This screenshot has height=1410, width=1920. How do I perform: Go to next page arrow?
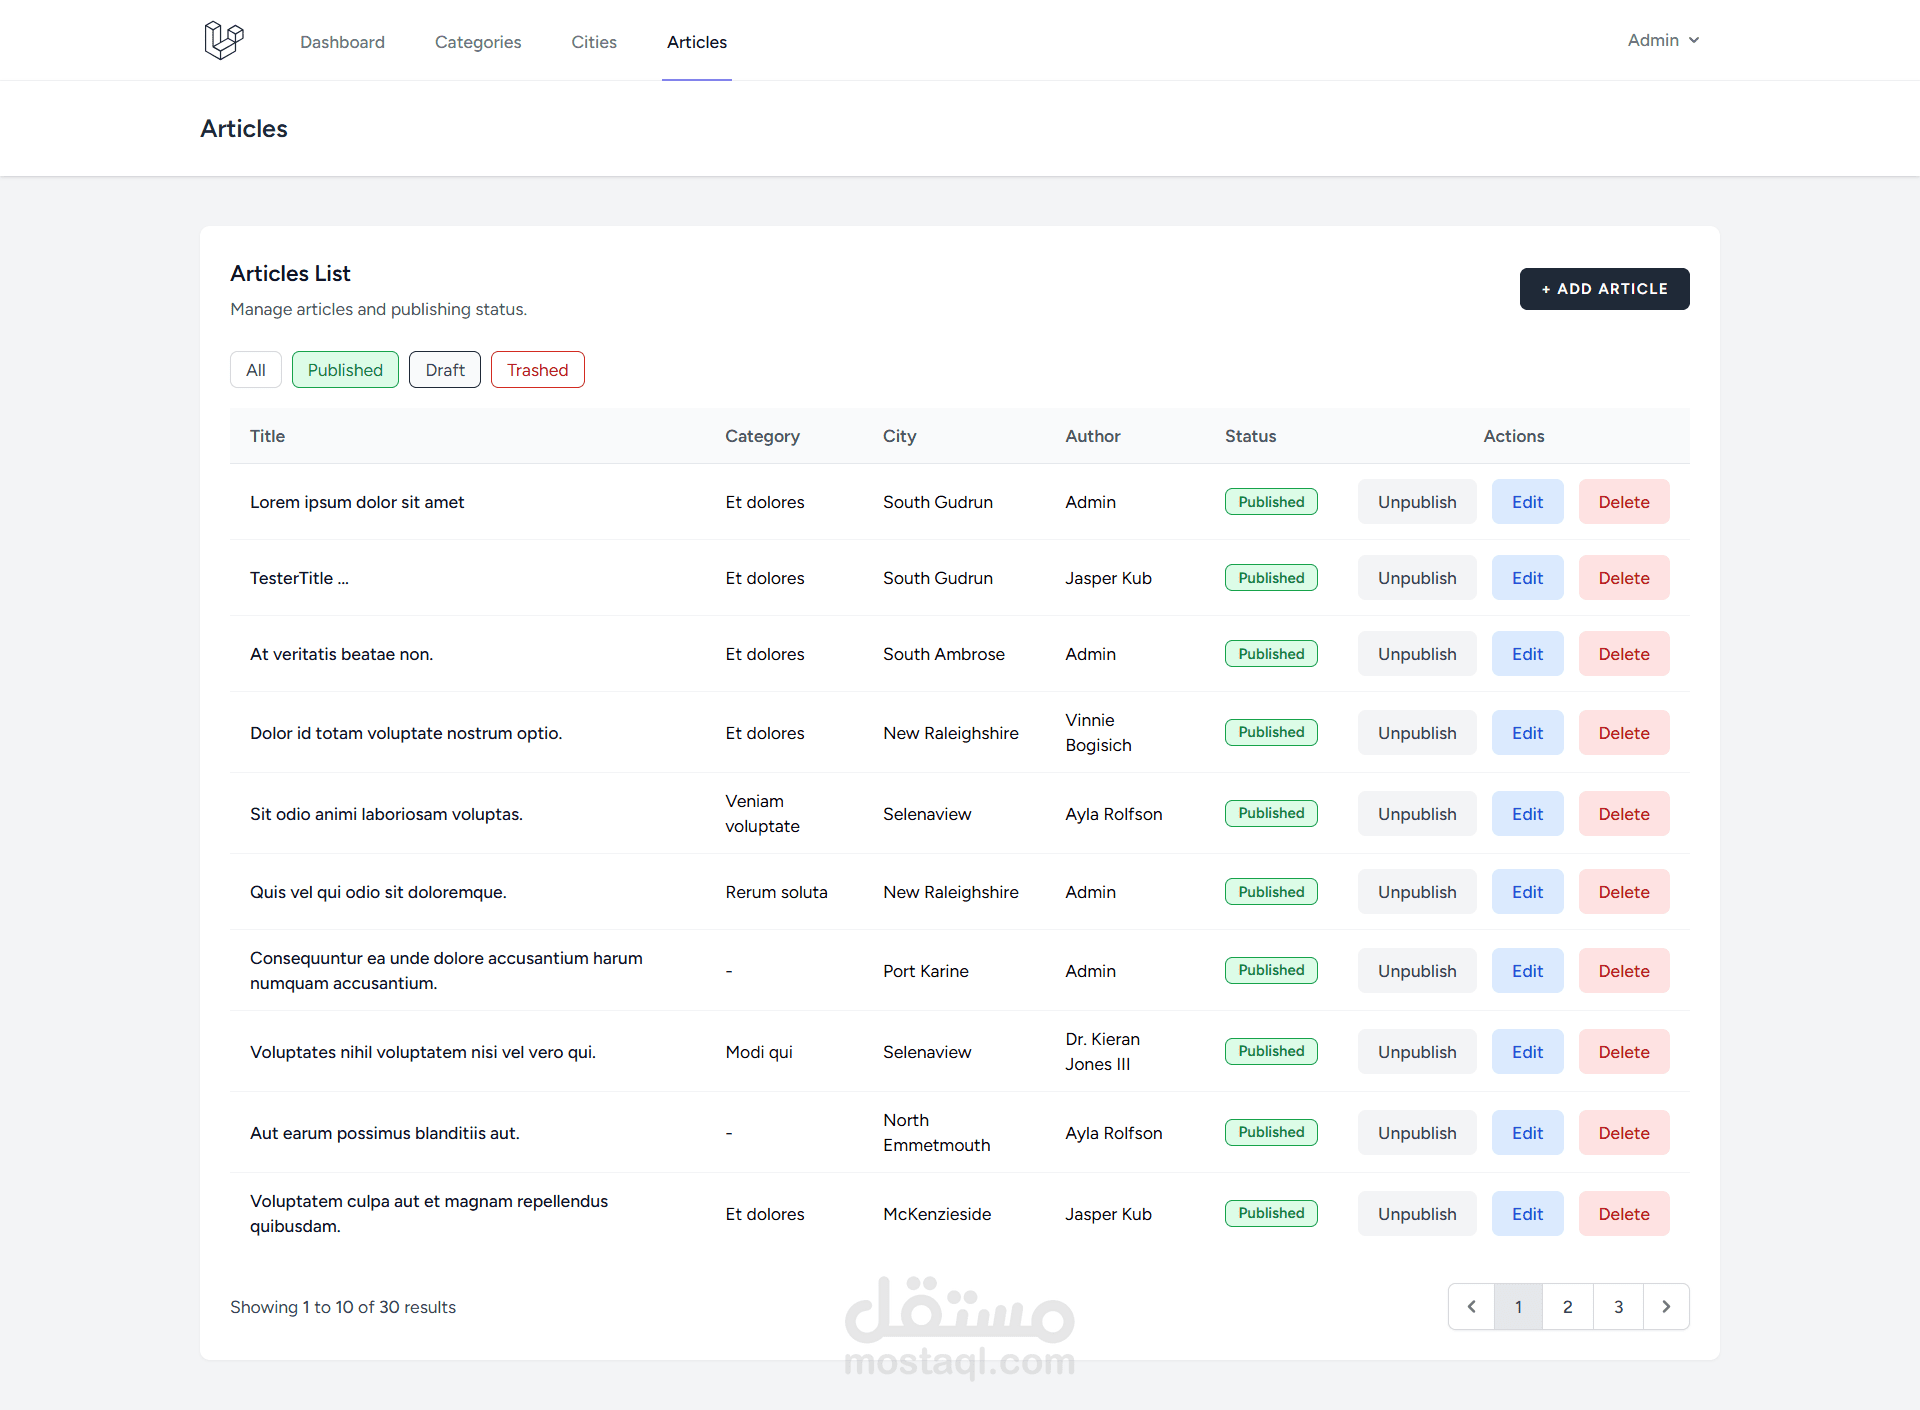[1666, 1307]
